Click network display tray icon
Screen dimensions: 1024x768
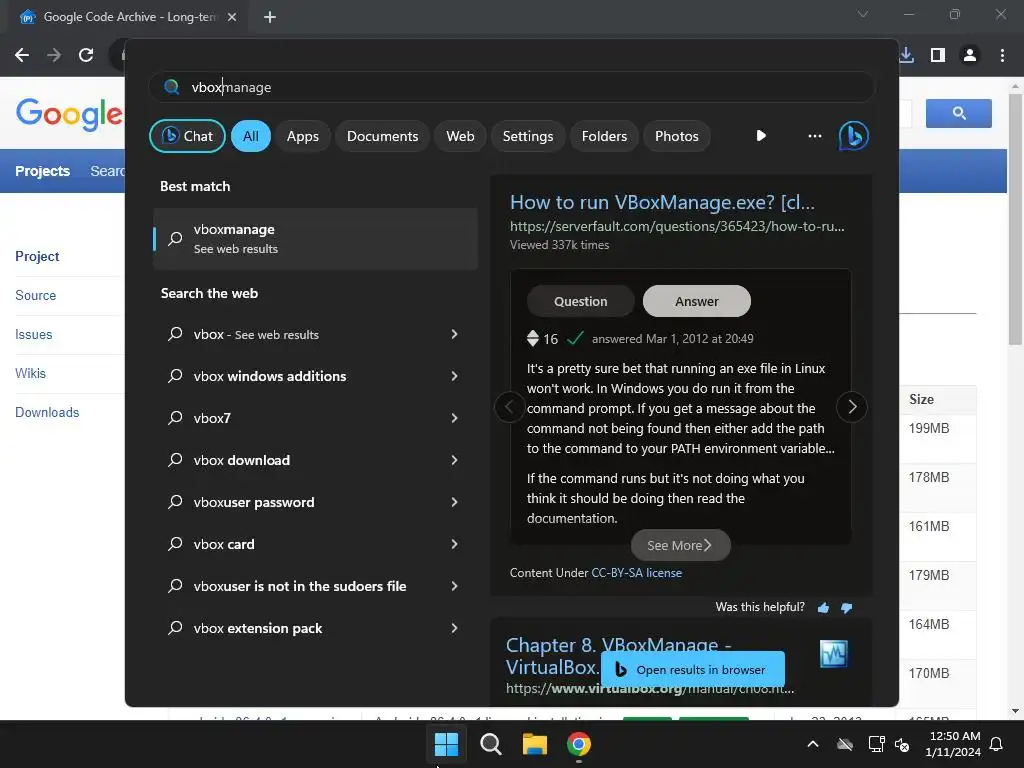point(876,744)
